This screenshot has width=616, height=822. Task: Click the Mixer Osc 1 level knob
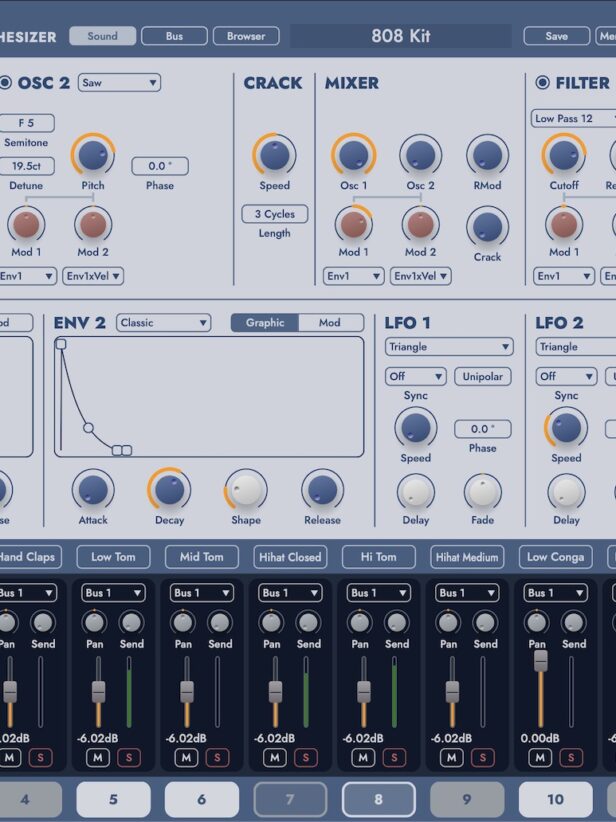coord(353,155)
